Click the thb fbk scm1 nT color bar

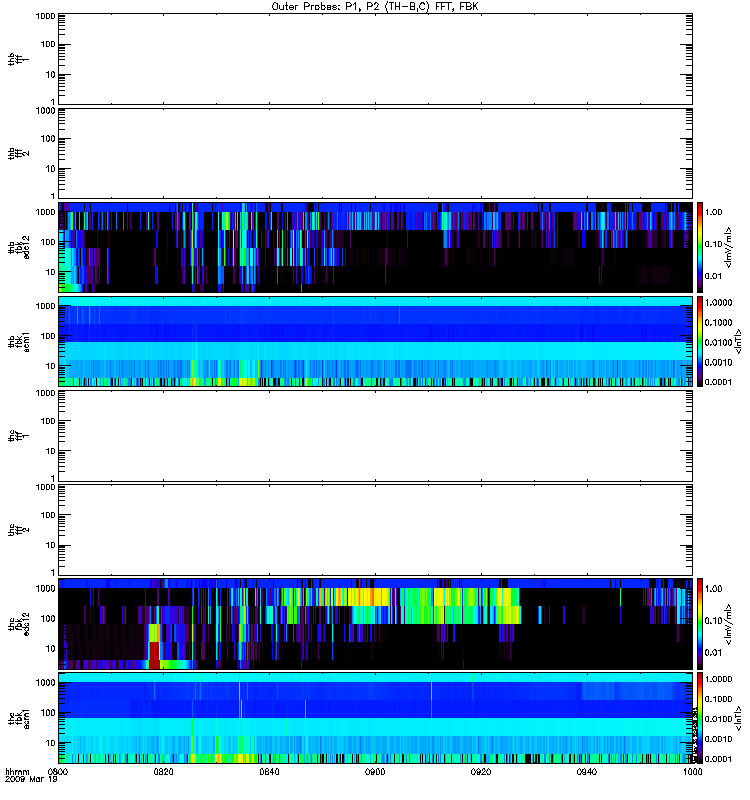point(700,341)
